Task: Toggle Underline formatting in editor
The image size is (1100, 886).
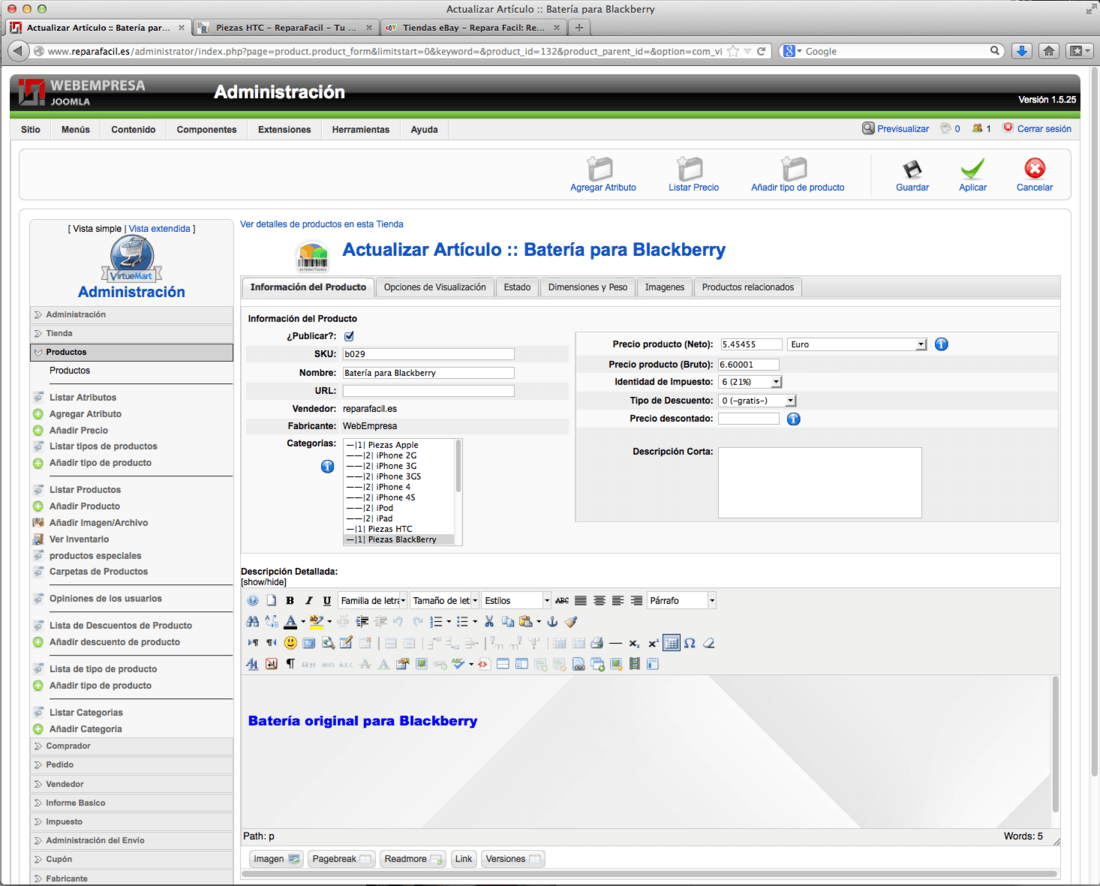Action: point(327,600)
